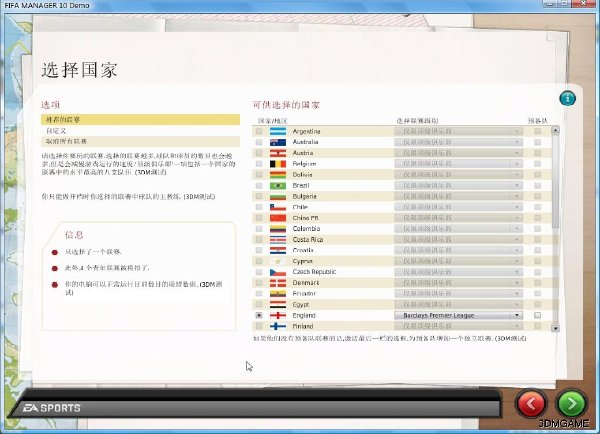
Task: Click the red back arrow button
Action: (x=531, y=403)
